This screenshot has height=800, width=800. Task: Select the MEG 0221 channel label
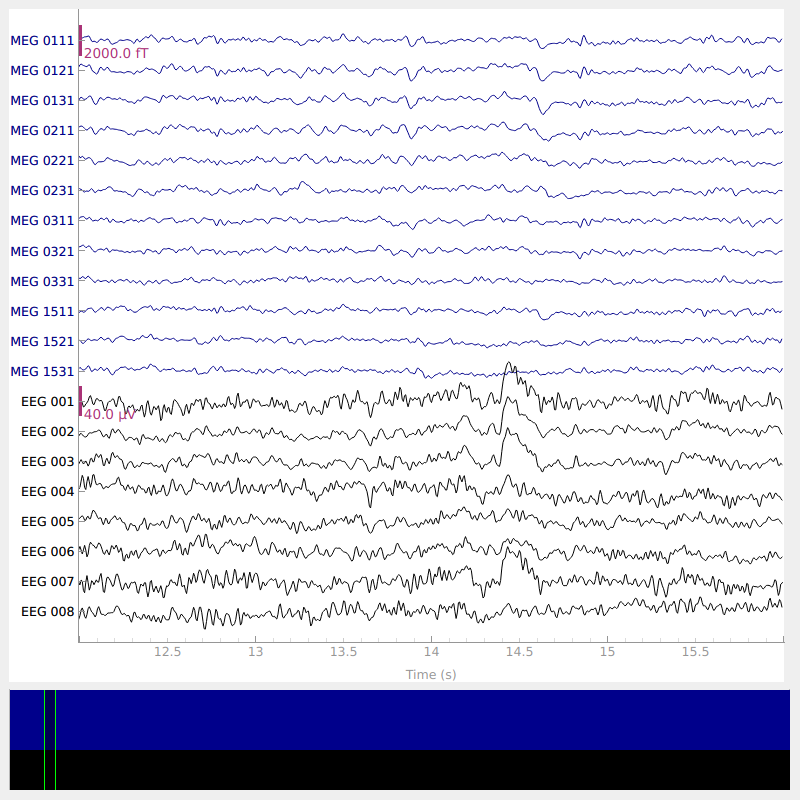click(42, 161)
